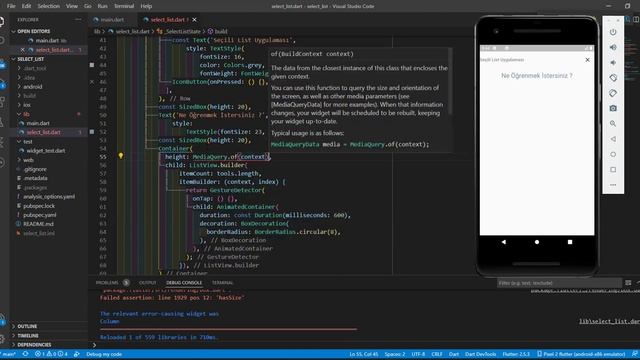640x360 pixels.
Task: Tap the home button on phone navigation bar
Action: pyautogui.click(x=537, y=242)
